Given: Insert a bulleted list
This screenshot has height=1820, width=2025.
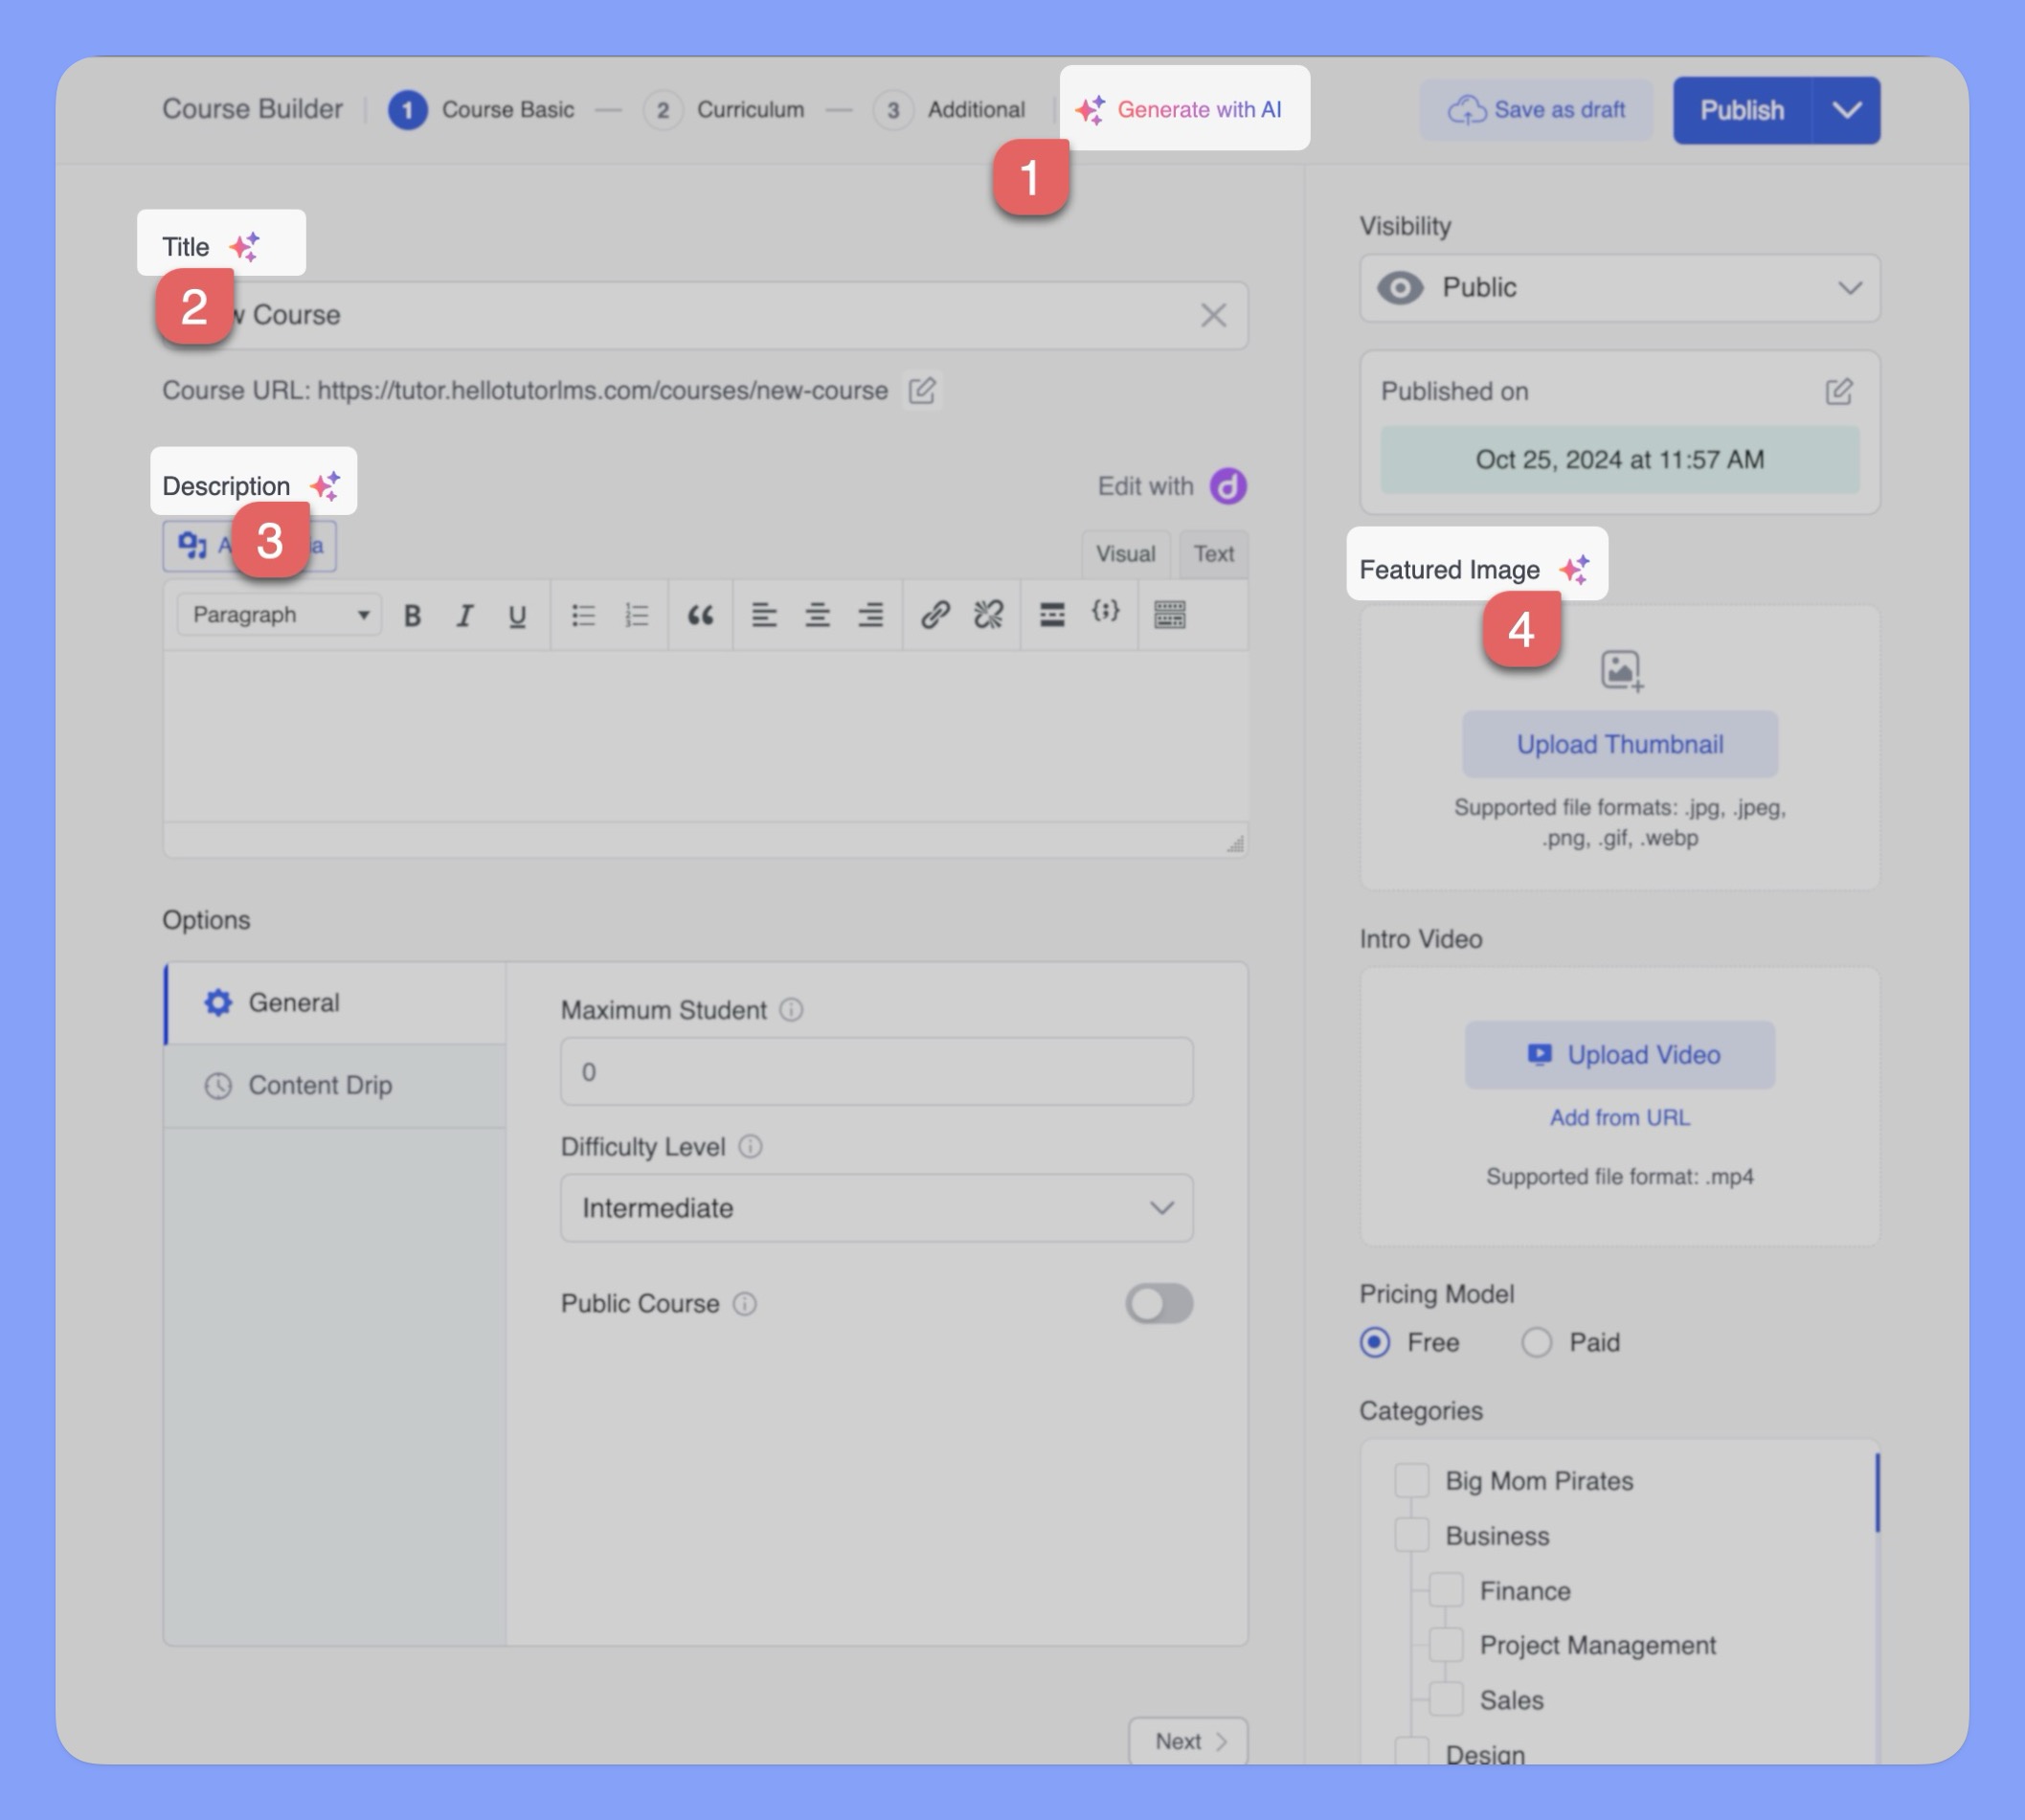Looking at the screenshot, I should click(x=583, y=615).
